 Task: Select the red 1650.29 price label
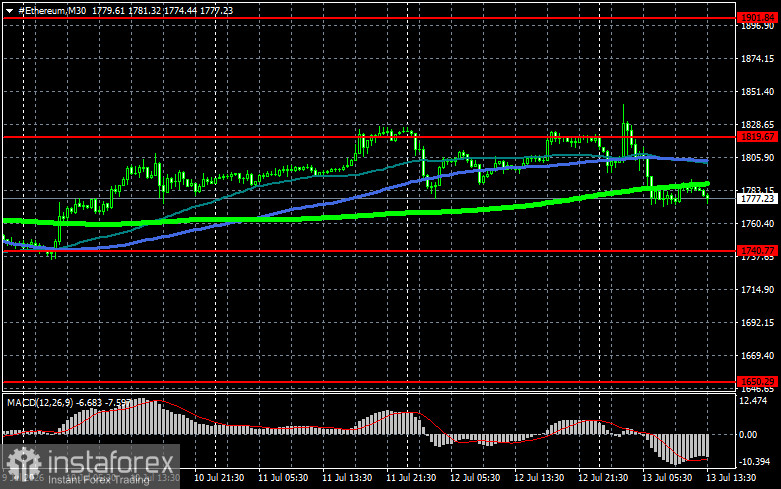tap(758, 381)
